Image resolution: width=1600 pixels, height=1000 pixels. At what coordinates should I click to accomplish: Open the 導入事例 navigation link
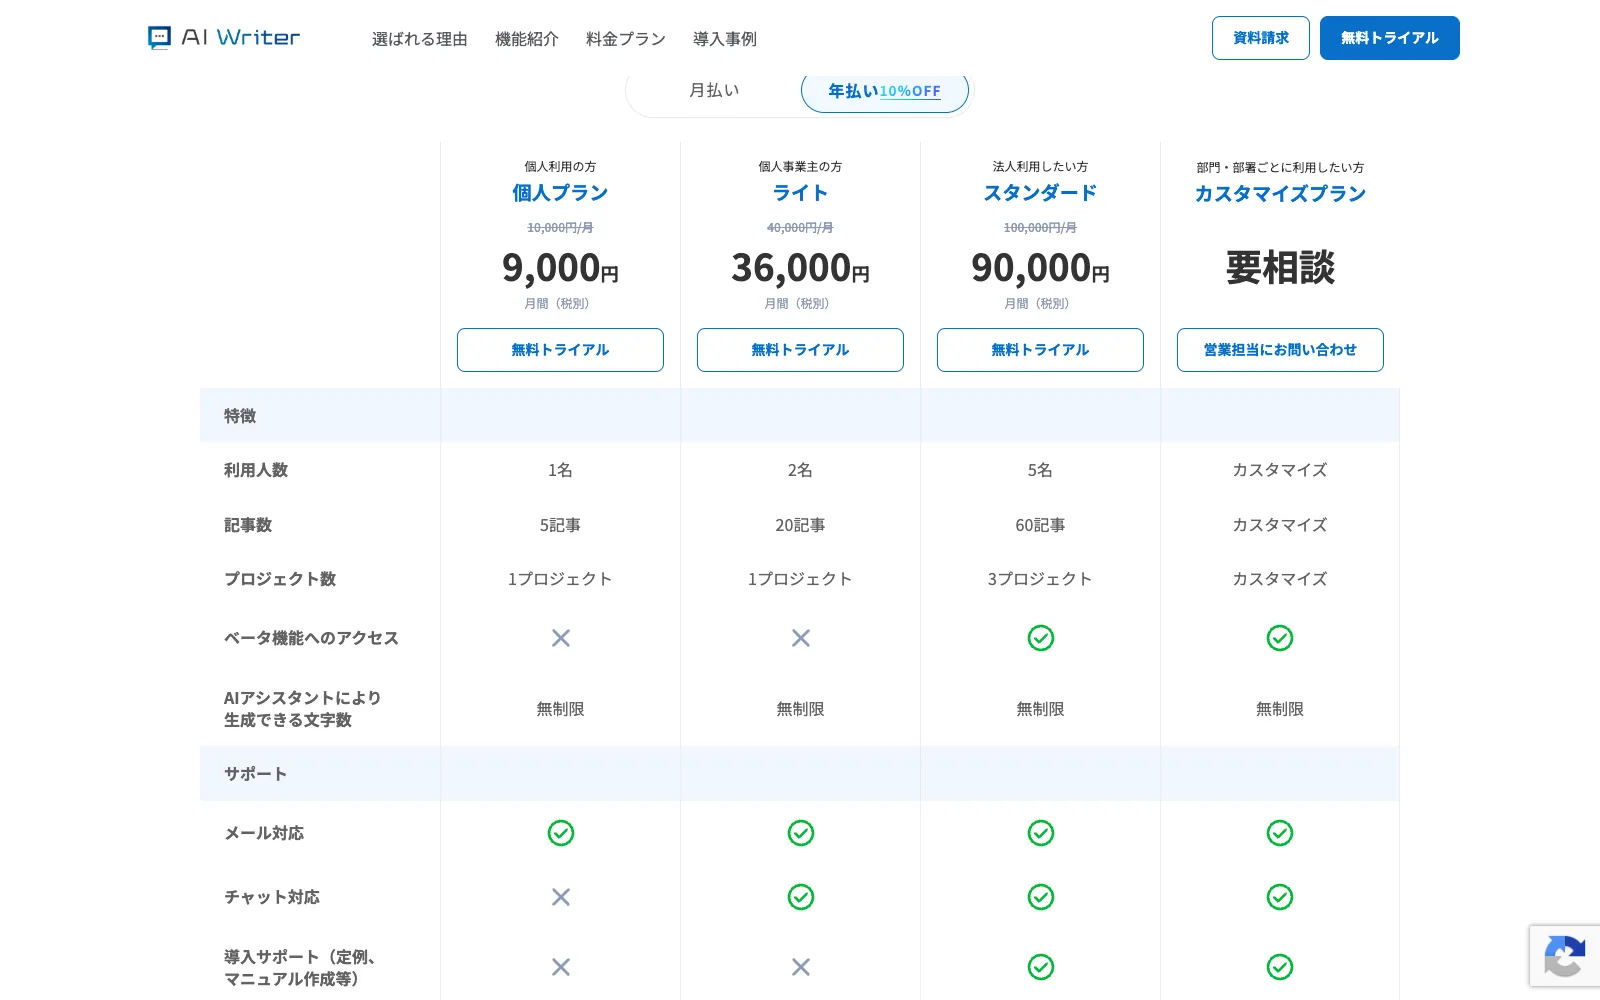(725, 39)
